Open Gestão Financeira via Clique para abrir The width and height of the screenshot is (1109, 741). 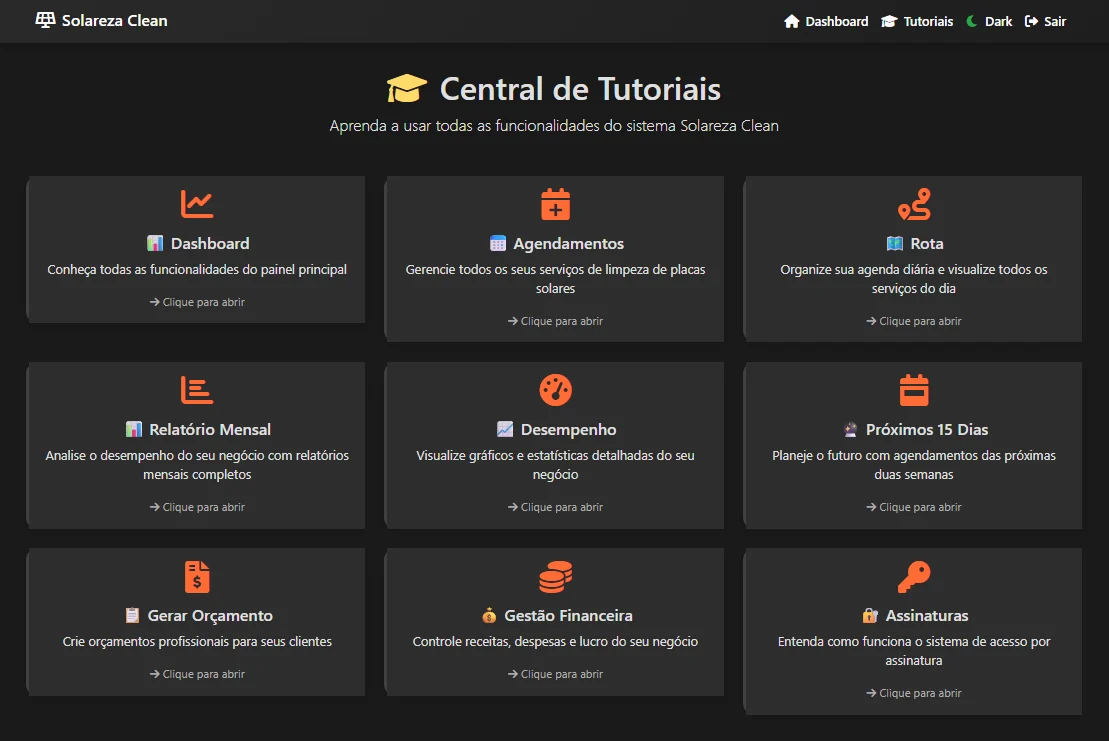555,674
